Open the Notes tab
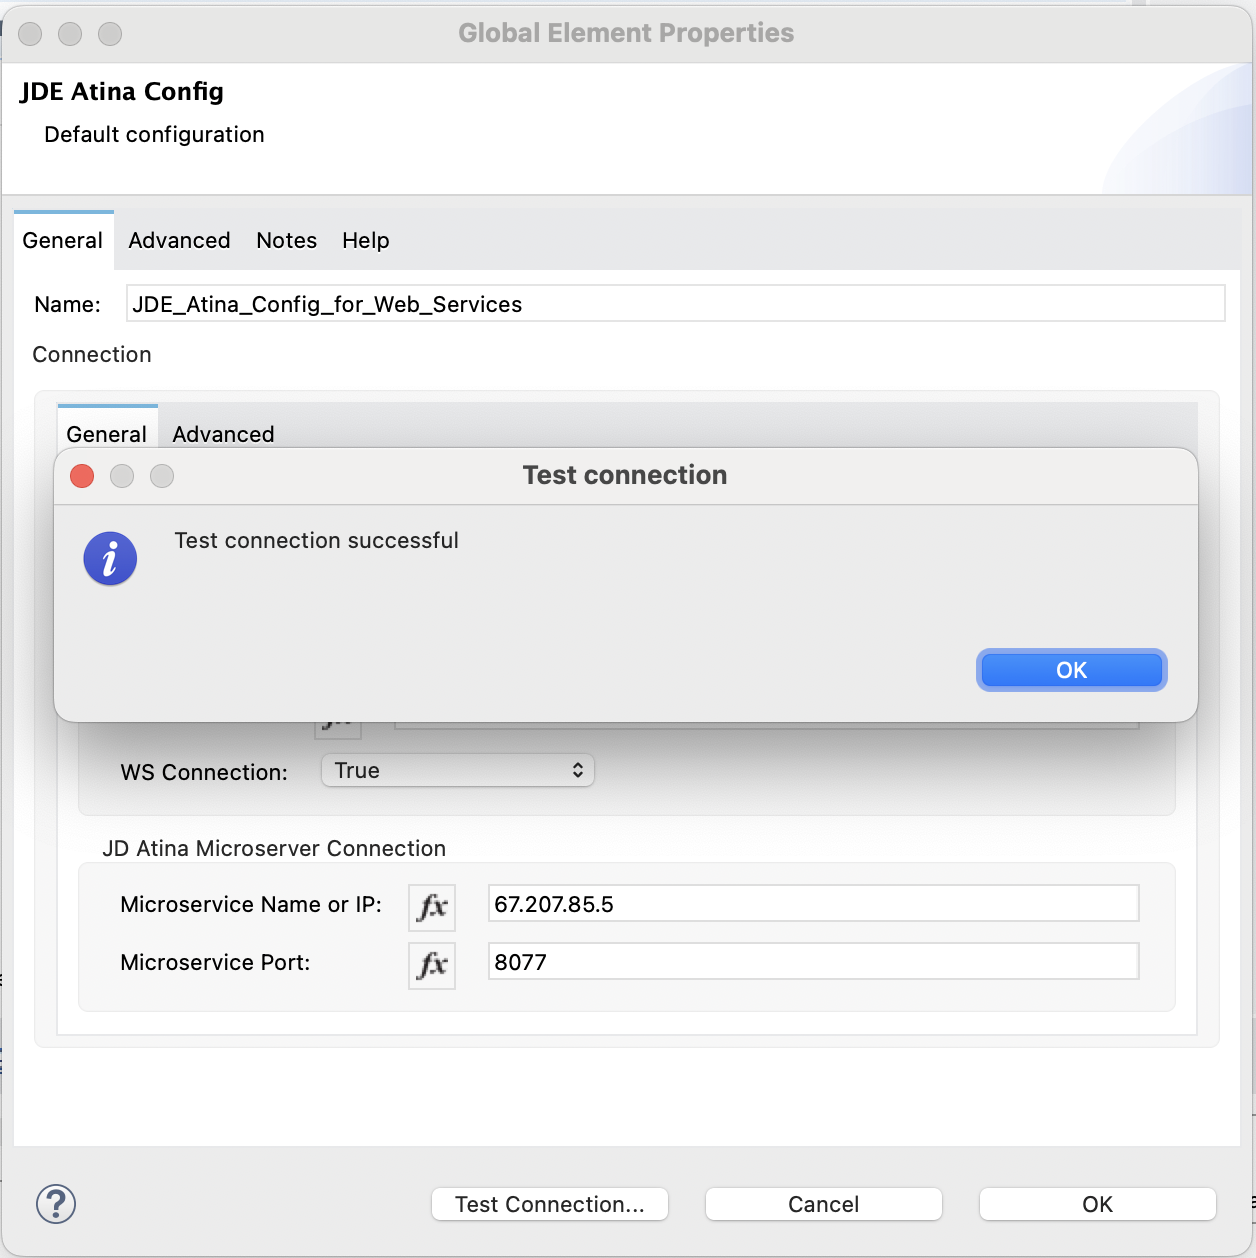Screen dimensions: 1256x1258 [x=286, y=241]
